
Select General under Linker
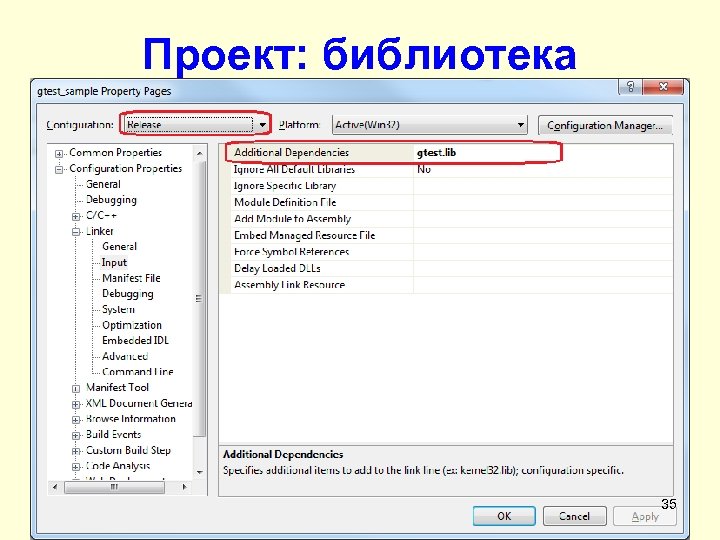(119, 247)
